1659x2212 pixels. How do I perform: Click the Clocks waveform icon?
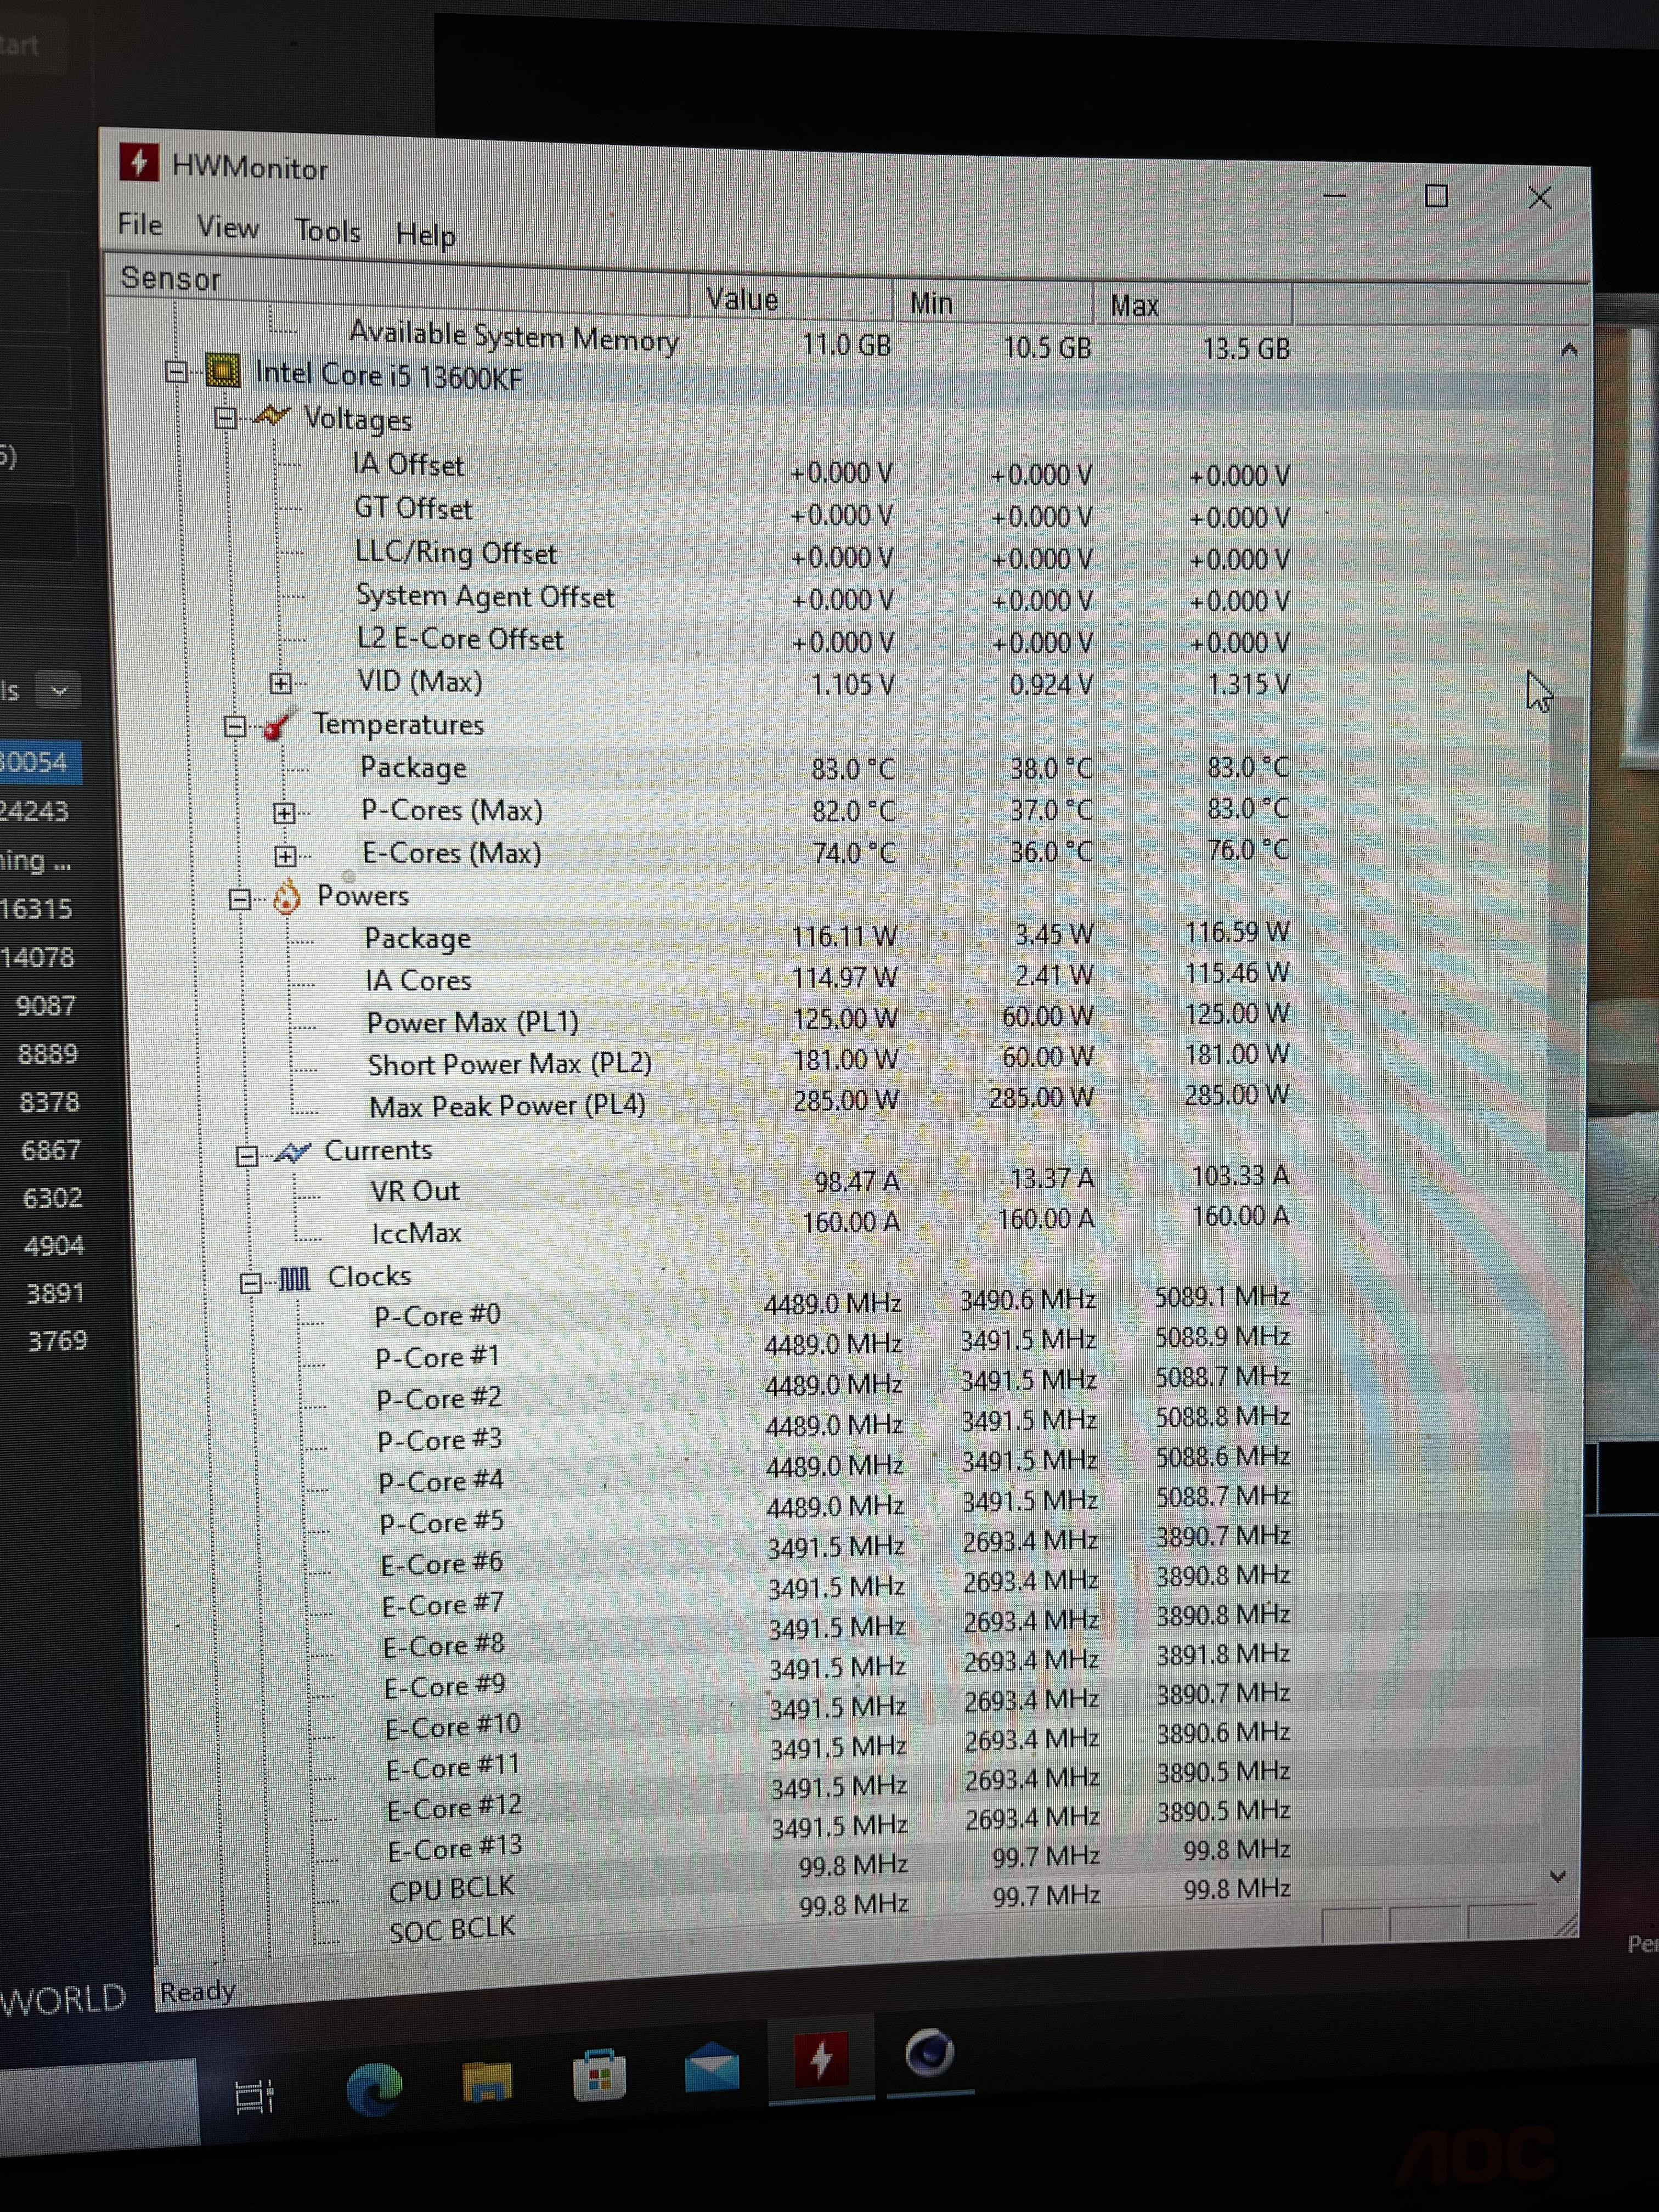click(295, 1278)
